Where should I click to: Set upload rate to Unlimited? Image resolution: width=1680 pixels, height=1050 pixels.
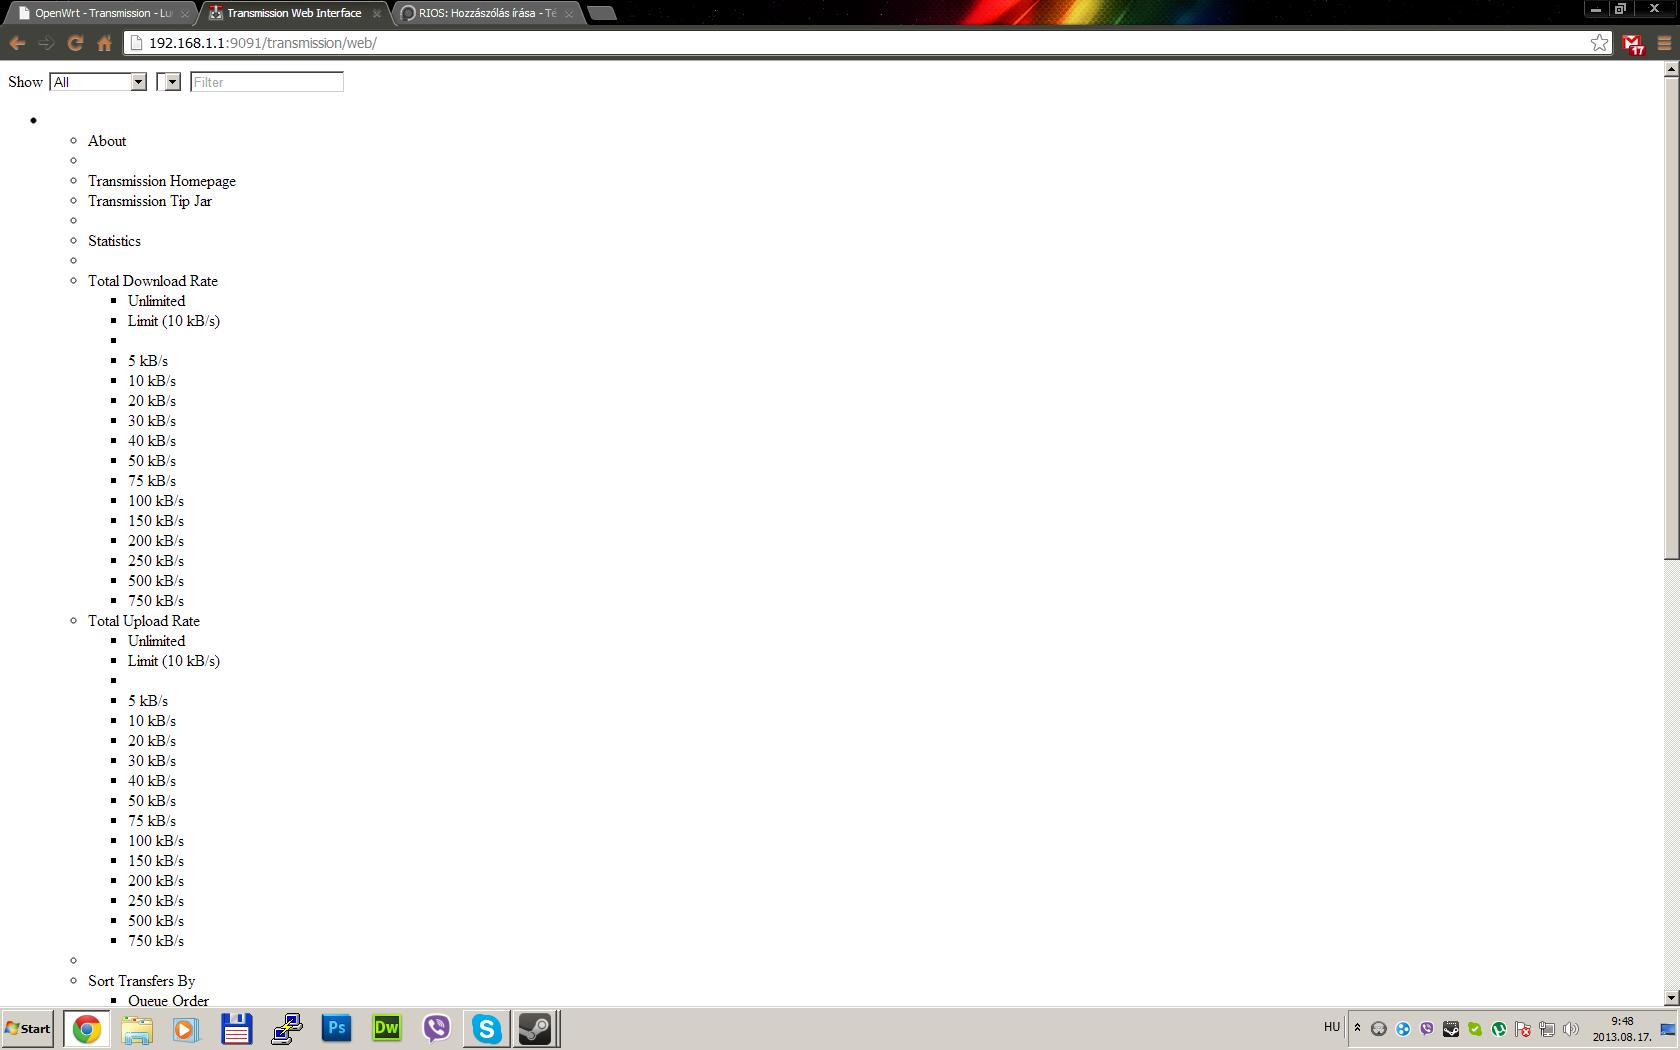[156, 641]
